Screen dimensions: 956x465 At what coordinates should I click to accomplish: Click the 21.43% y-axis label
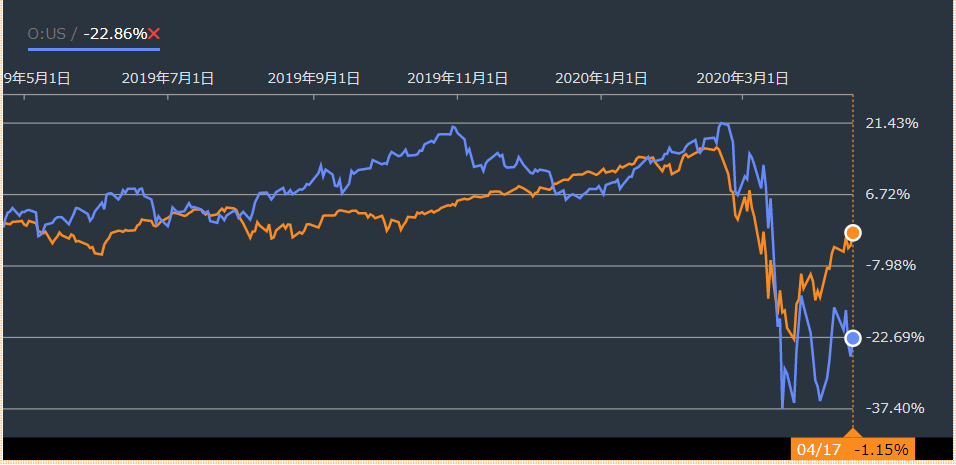(x=892, y=124)
